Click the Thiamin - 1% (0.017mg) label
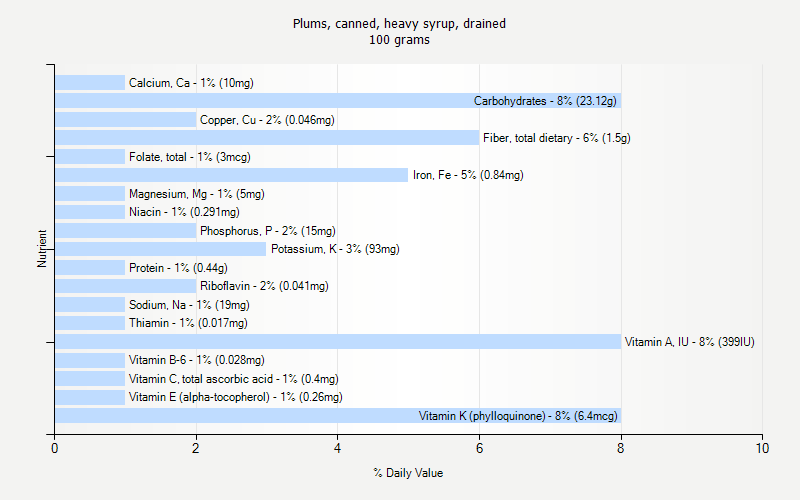This screenshot has width=800, height=500. coord(188,323)
